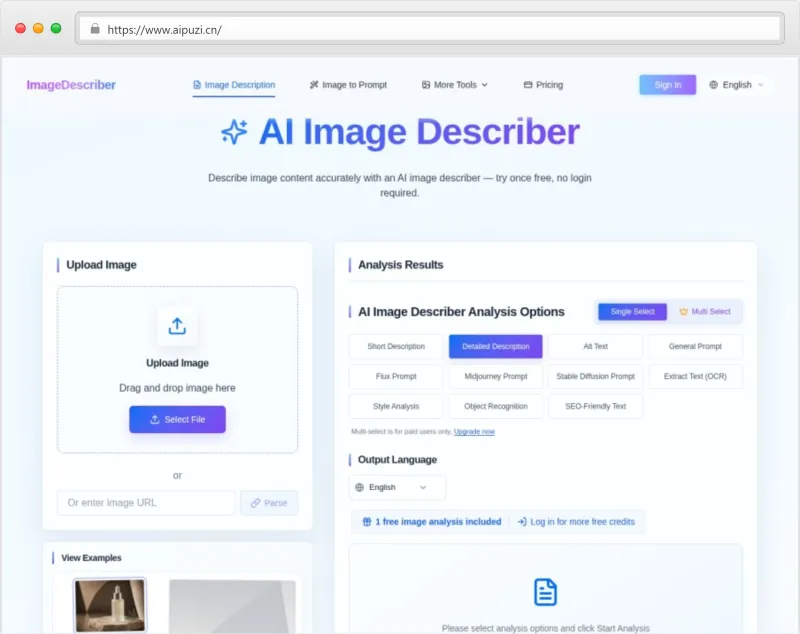Click the wand icon on Image to Prompt
This screenshot has height=634, width=800.
pyautogui.click(x=314, y=85)
